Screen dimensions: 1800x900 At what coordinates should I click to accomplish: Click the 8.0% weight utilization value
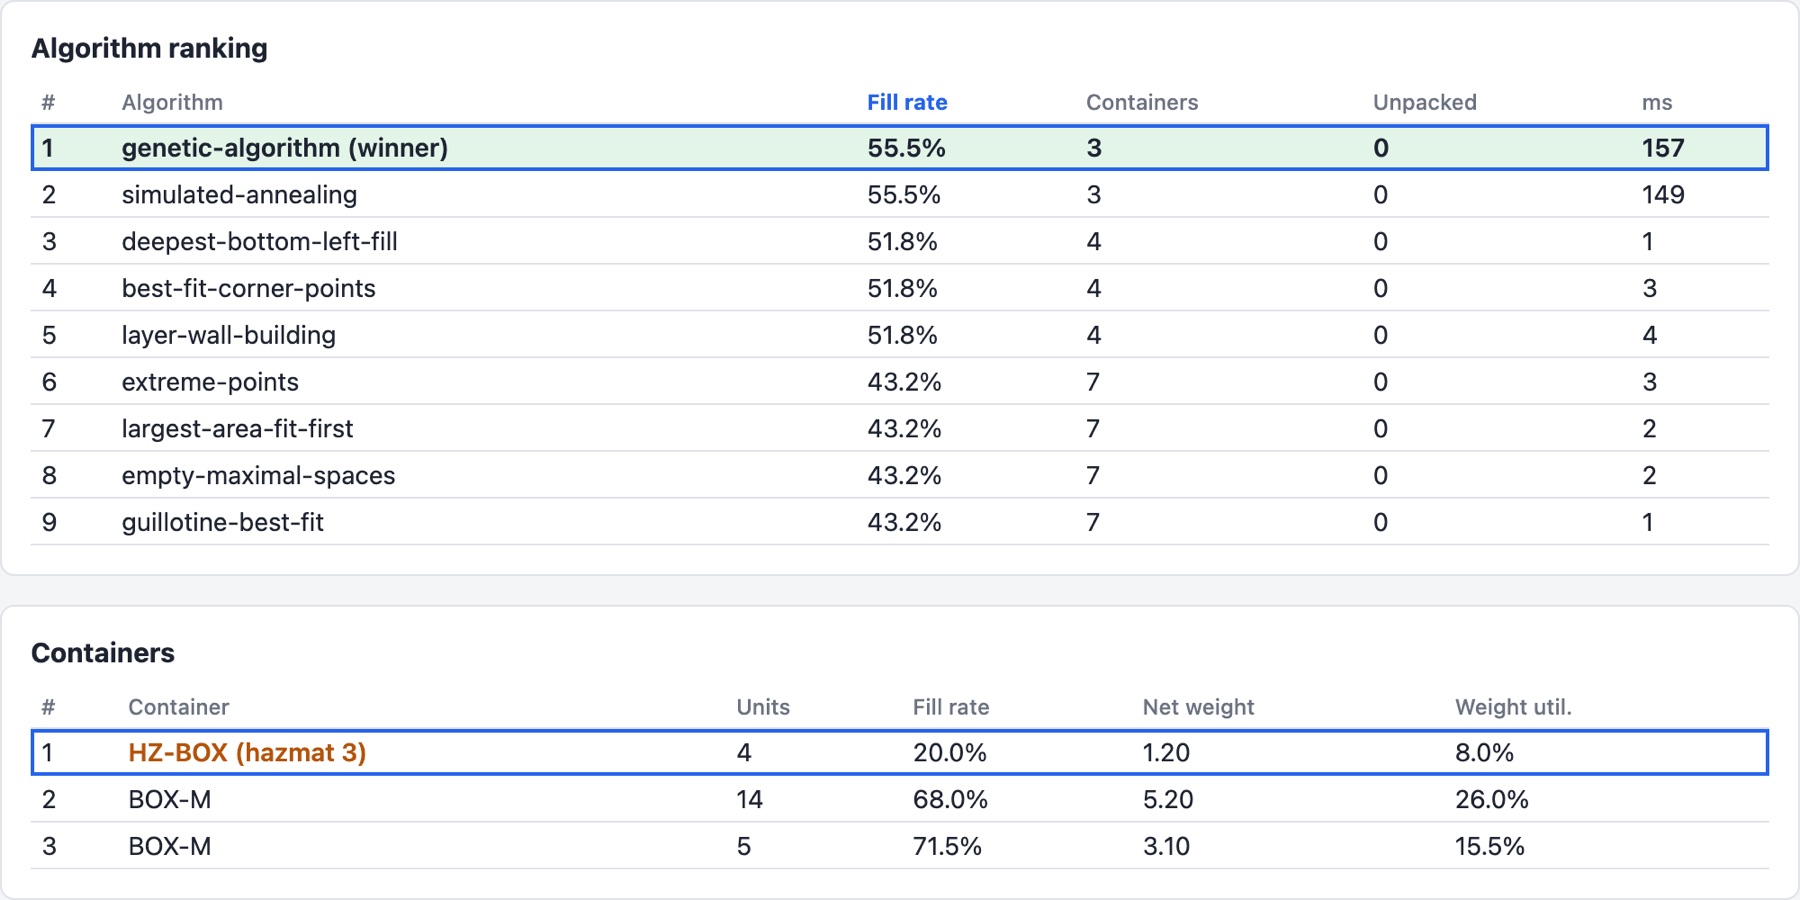[x=1484, y=752]
